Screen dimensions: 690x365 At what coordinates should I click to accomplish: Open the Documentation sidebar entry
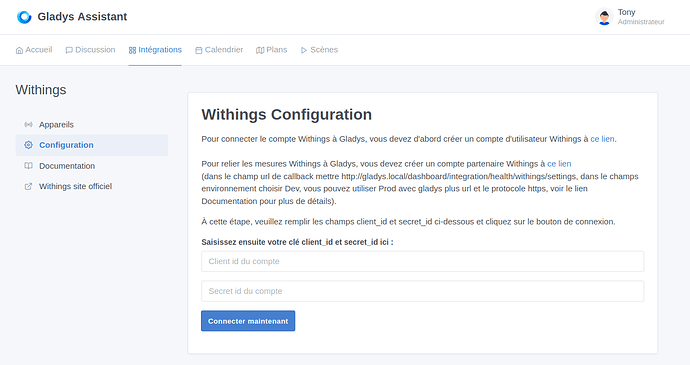pyautogui.click(x=92, y=166)
